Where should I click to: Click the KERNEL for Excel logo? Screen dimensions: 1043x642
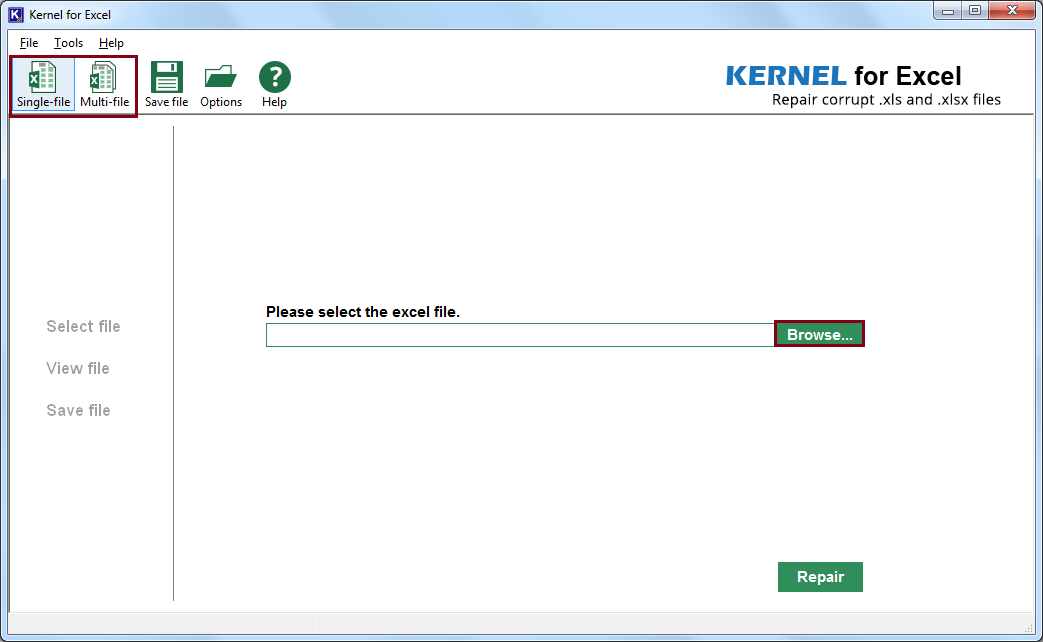pos(843,76)
